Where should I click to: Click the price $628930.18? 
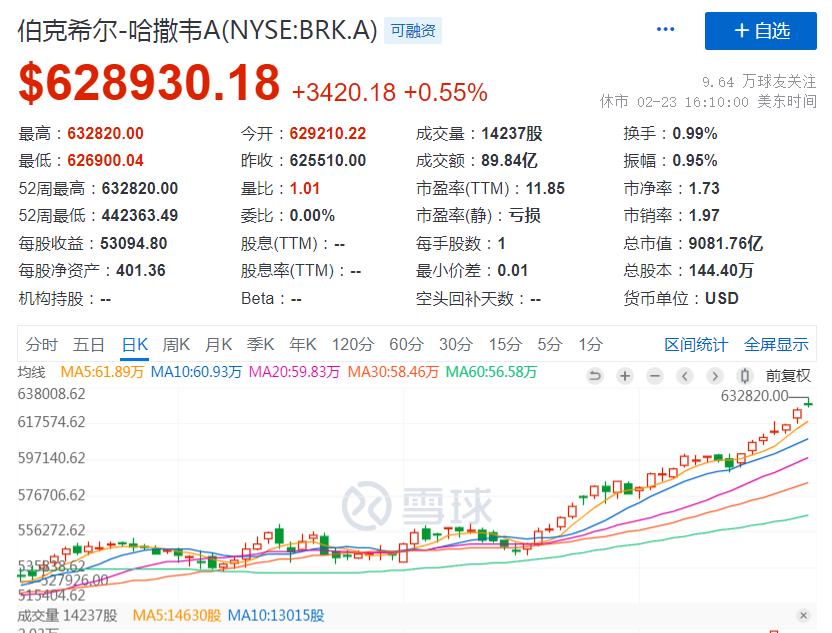(149, 82)
